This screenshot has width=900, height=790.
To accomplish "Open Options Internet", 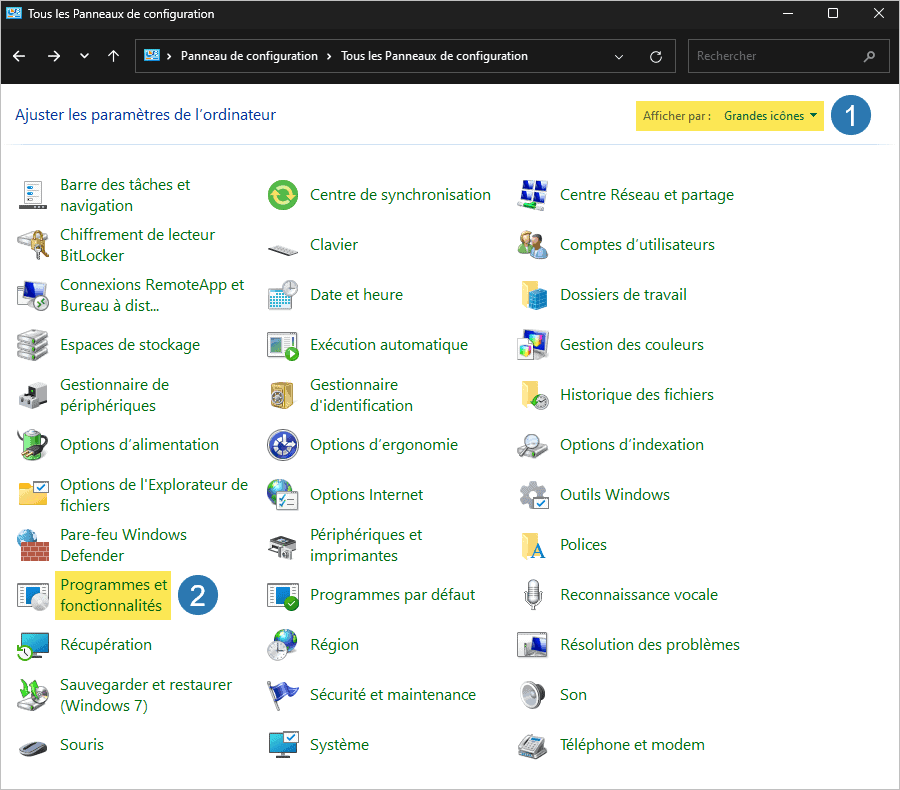I will 368,494.
